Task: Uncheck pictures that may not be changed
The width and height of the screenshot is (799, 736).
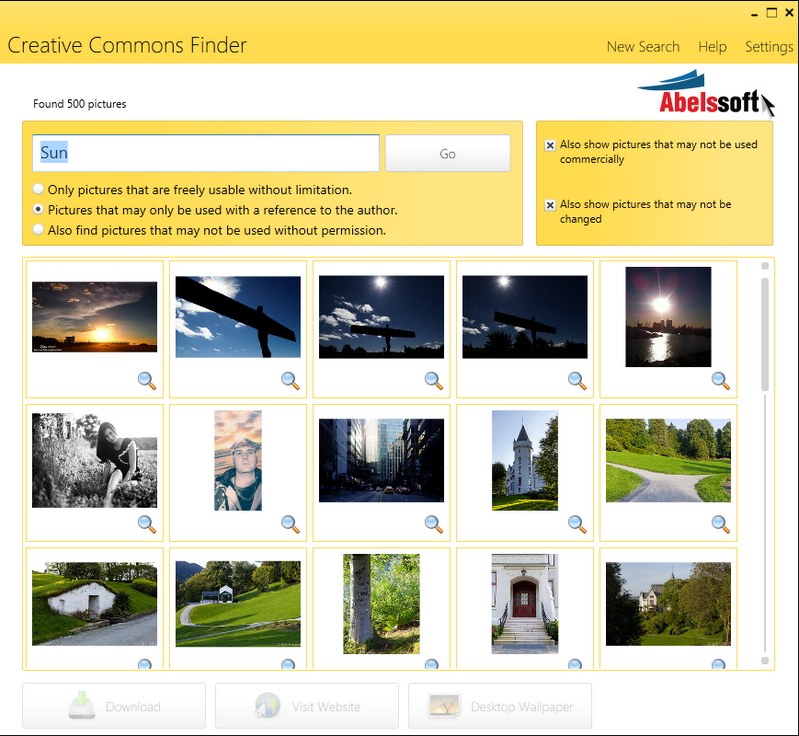Action: pos(550,205)
